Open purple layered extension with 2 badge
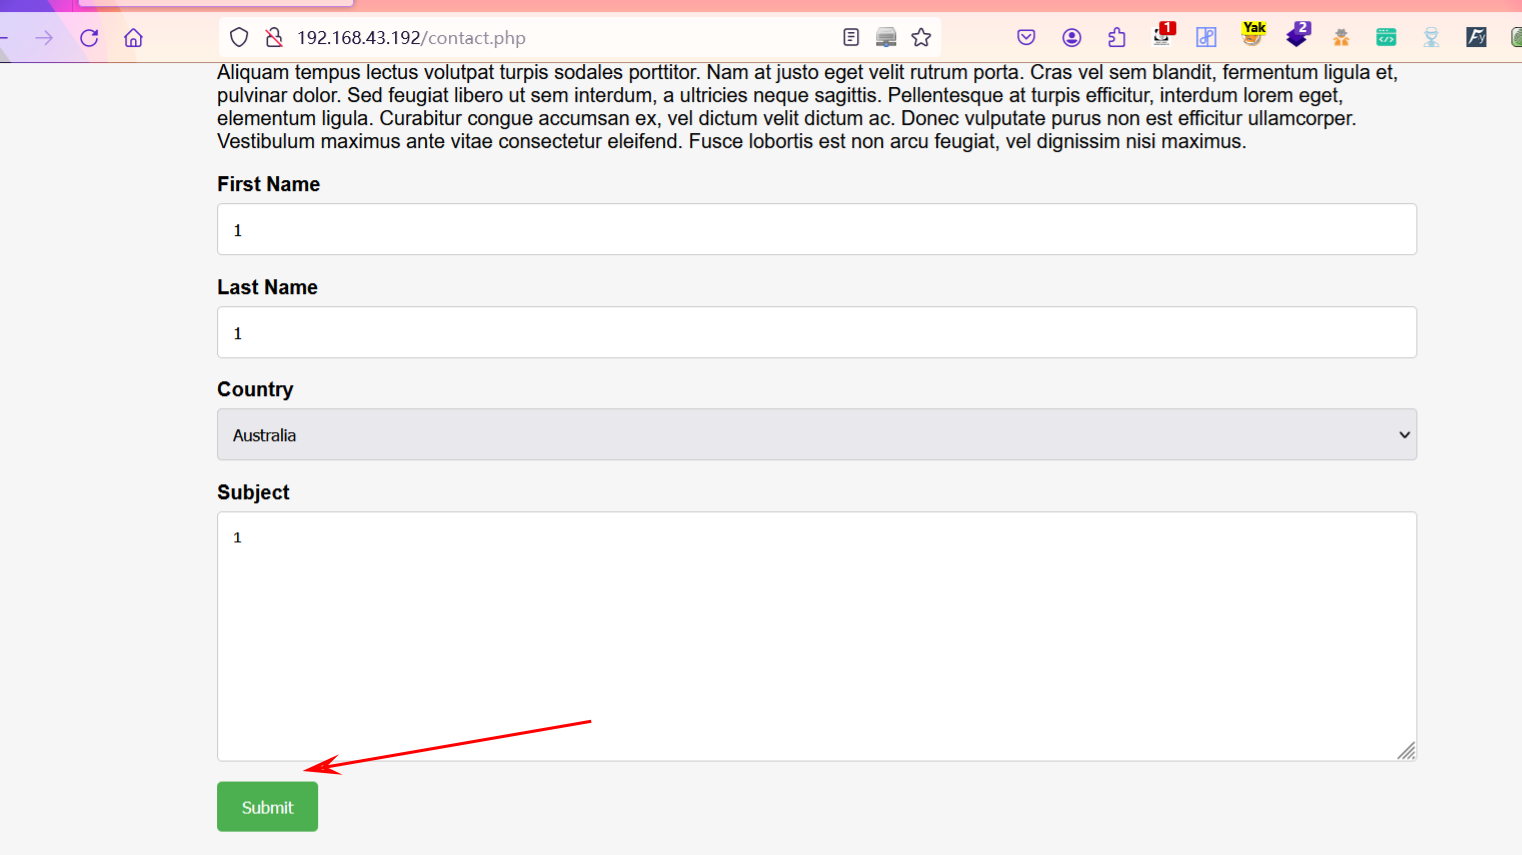 (1298, 35)
